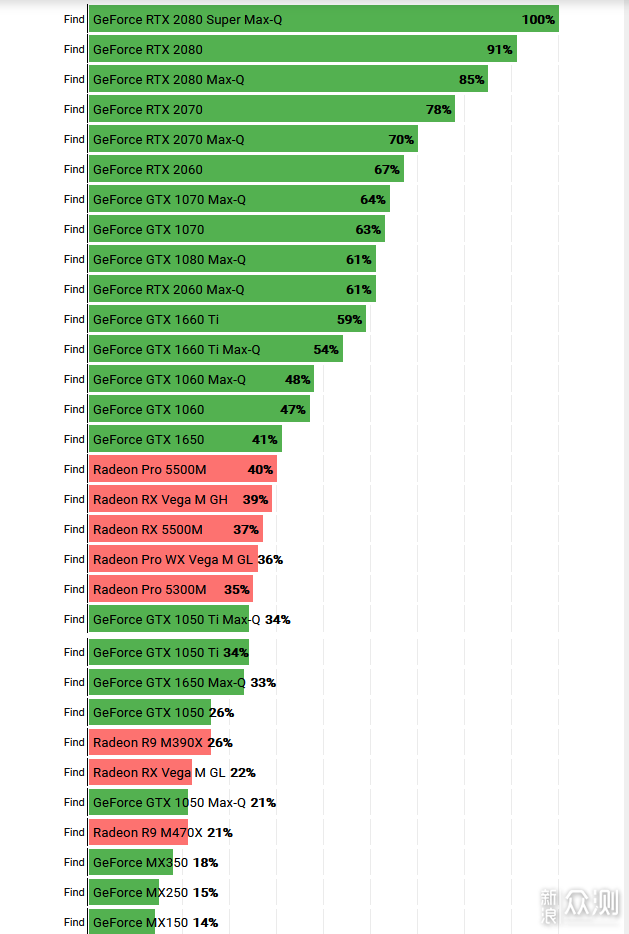Click Find link next to Radeon R9 M470X

pos(74,832)
